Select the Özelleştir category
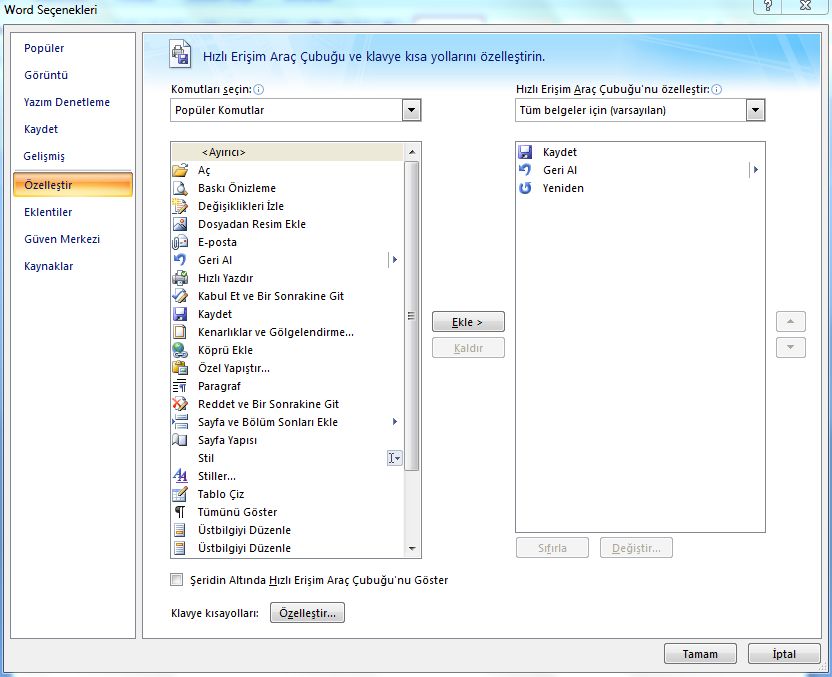Viewport: 832px width, 677px height. 73,185
